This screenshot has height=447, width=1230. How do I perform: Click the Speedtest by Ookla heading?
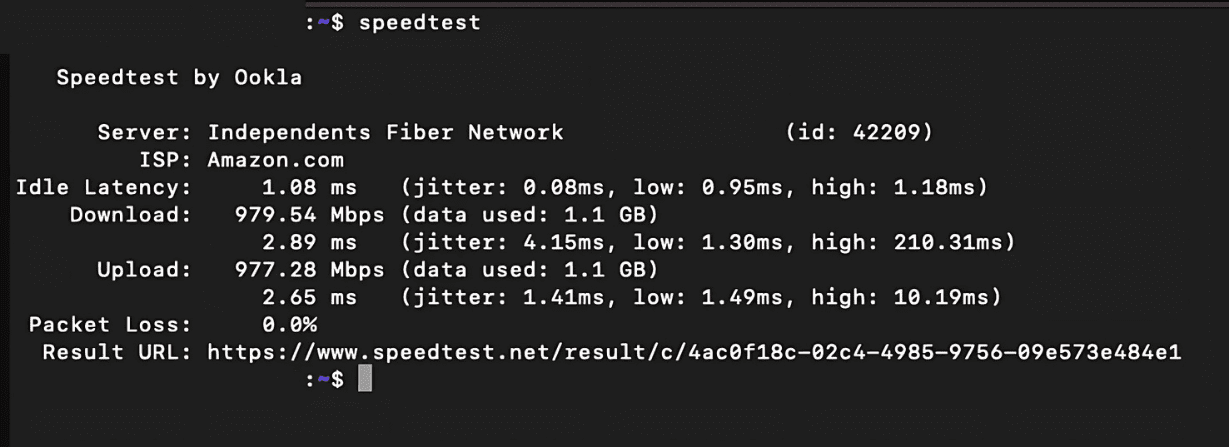[x=179, y=78]
